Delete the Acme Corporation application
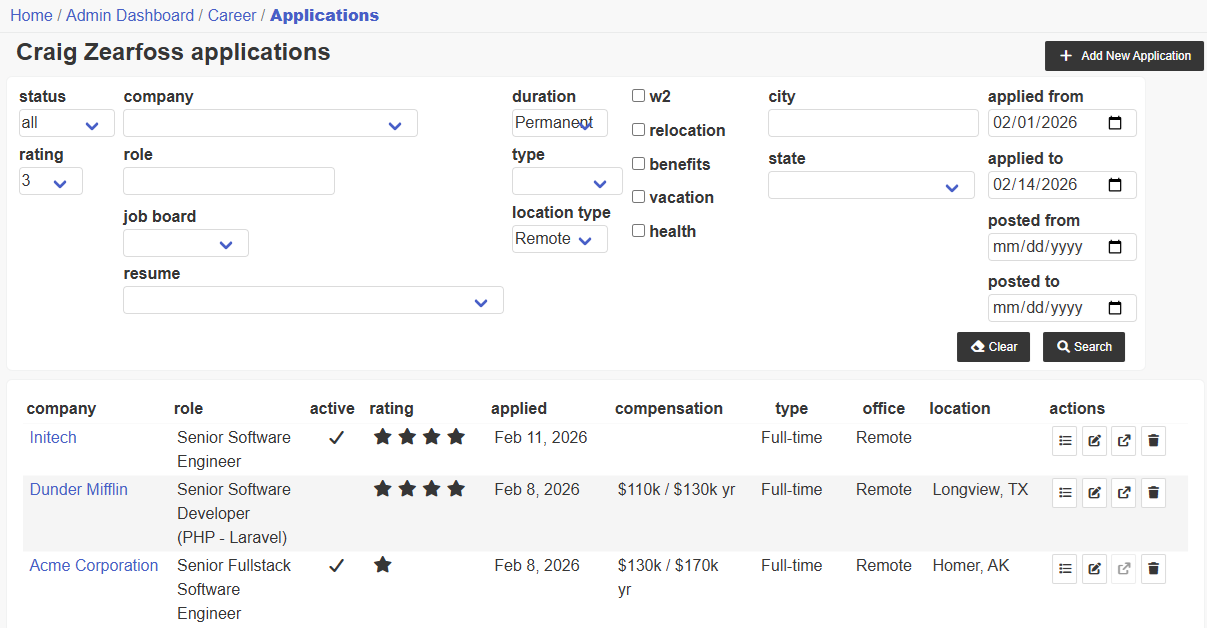Viewport: 1207px width, 628px height. click(x=1153, y=568)
